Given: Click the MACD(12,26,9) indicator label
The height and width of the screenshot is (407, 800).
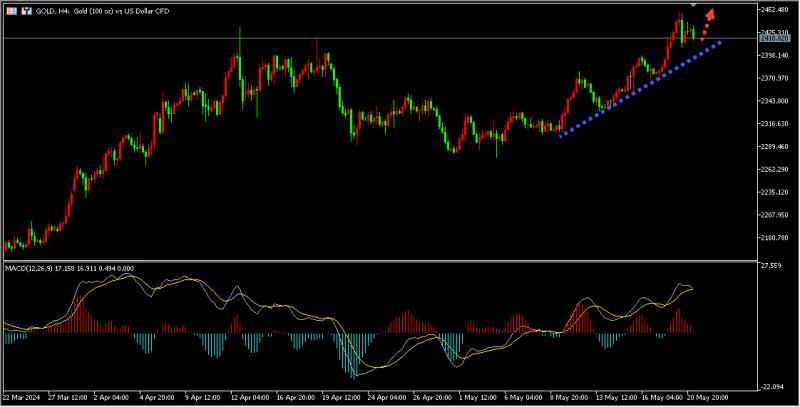Looking at the screenshot, I should pos(28,268).
